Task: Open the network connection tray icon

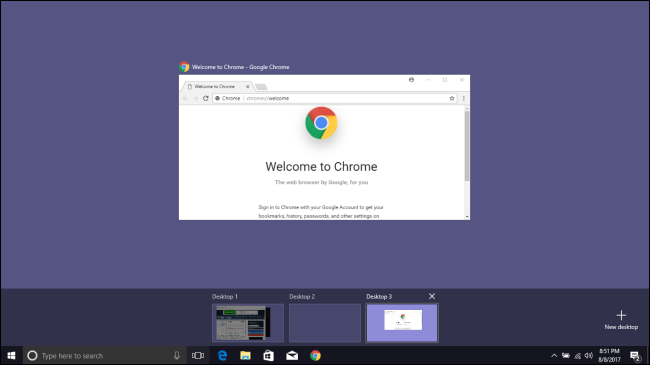Action: click(x=577, y=355)
